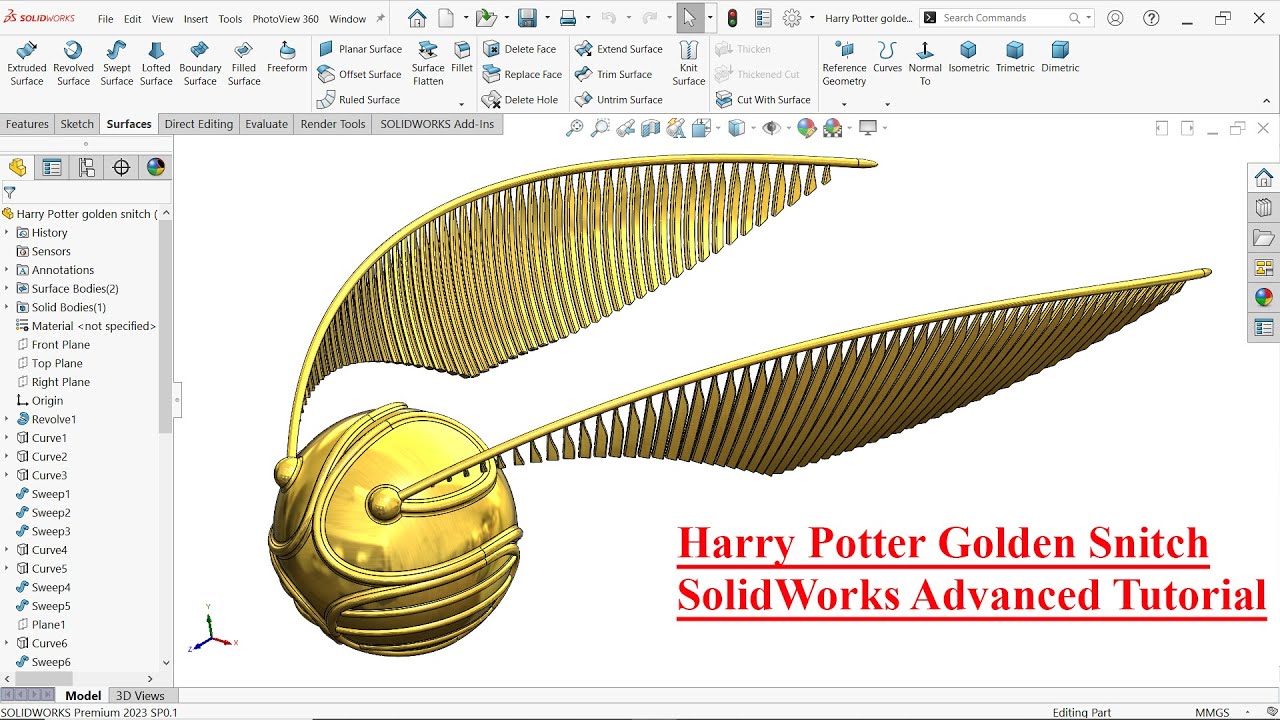The image size is (1280, 720).
Task: Open the Curves dropdown arrow
Action: pos(887,104)
